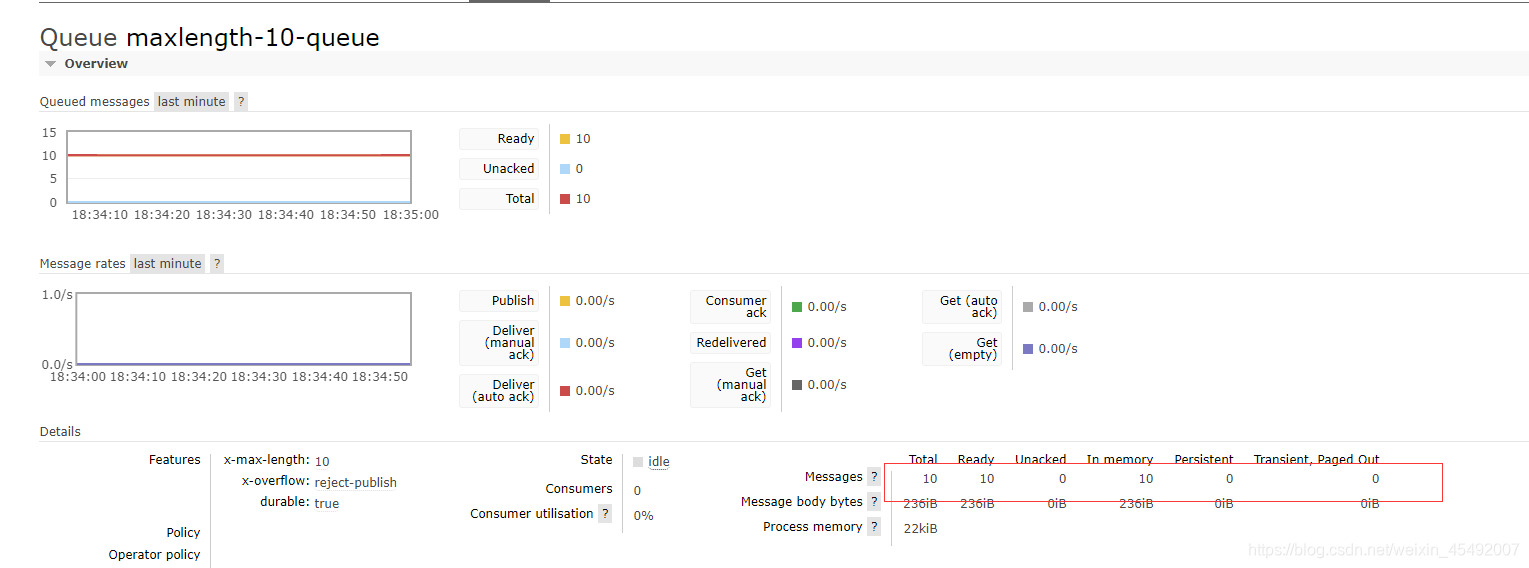Click the Redelivered label
The width and height of the screenshot is (1529, 568).
[x=730, y=343]
